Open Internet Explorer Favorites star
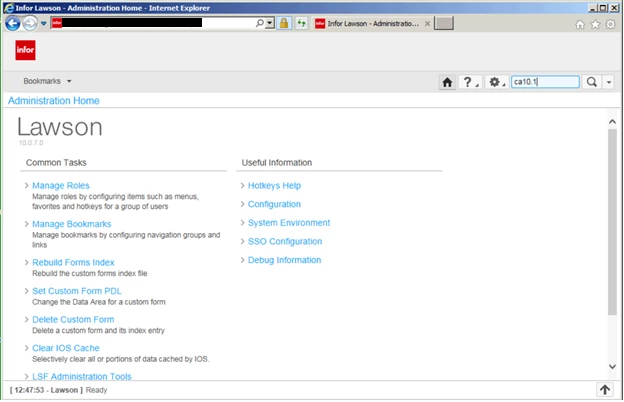Image resolution: width=624 pixels, height=402 pixels. (x=595, y=25)
